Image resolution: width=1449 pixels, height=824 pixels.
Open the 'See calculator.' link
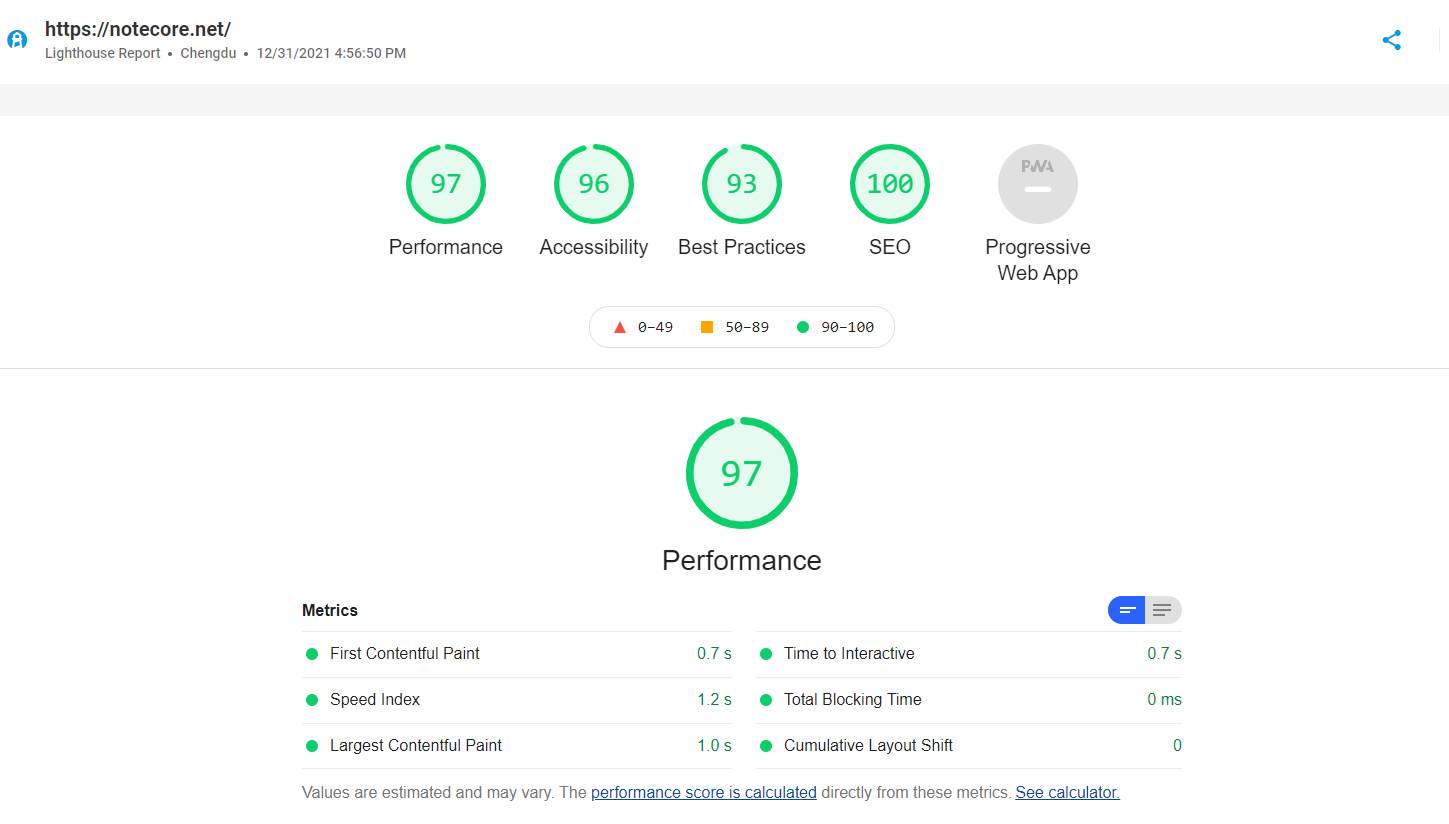1067,793
